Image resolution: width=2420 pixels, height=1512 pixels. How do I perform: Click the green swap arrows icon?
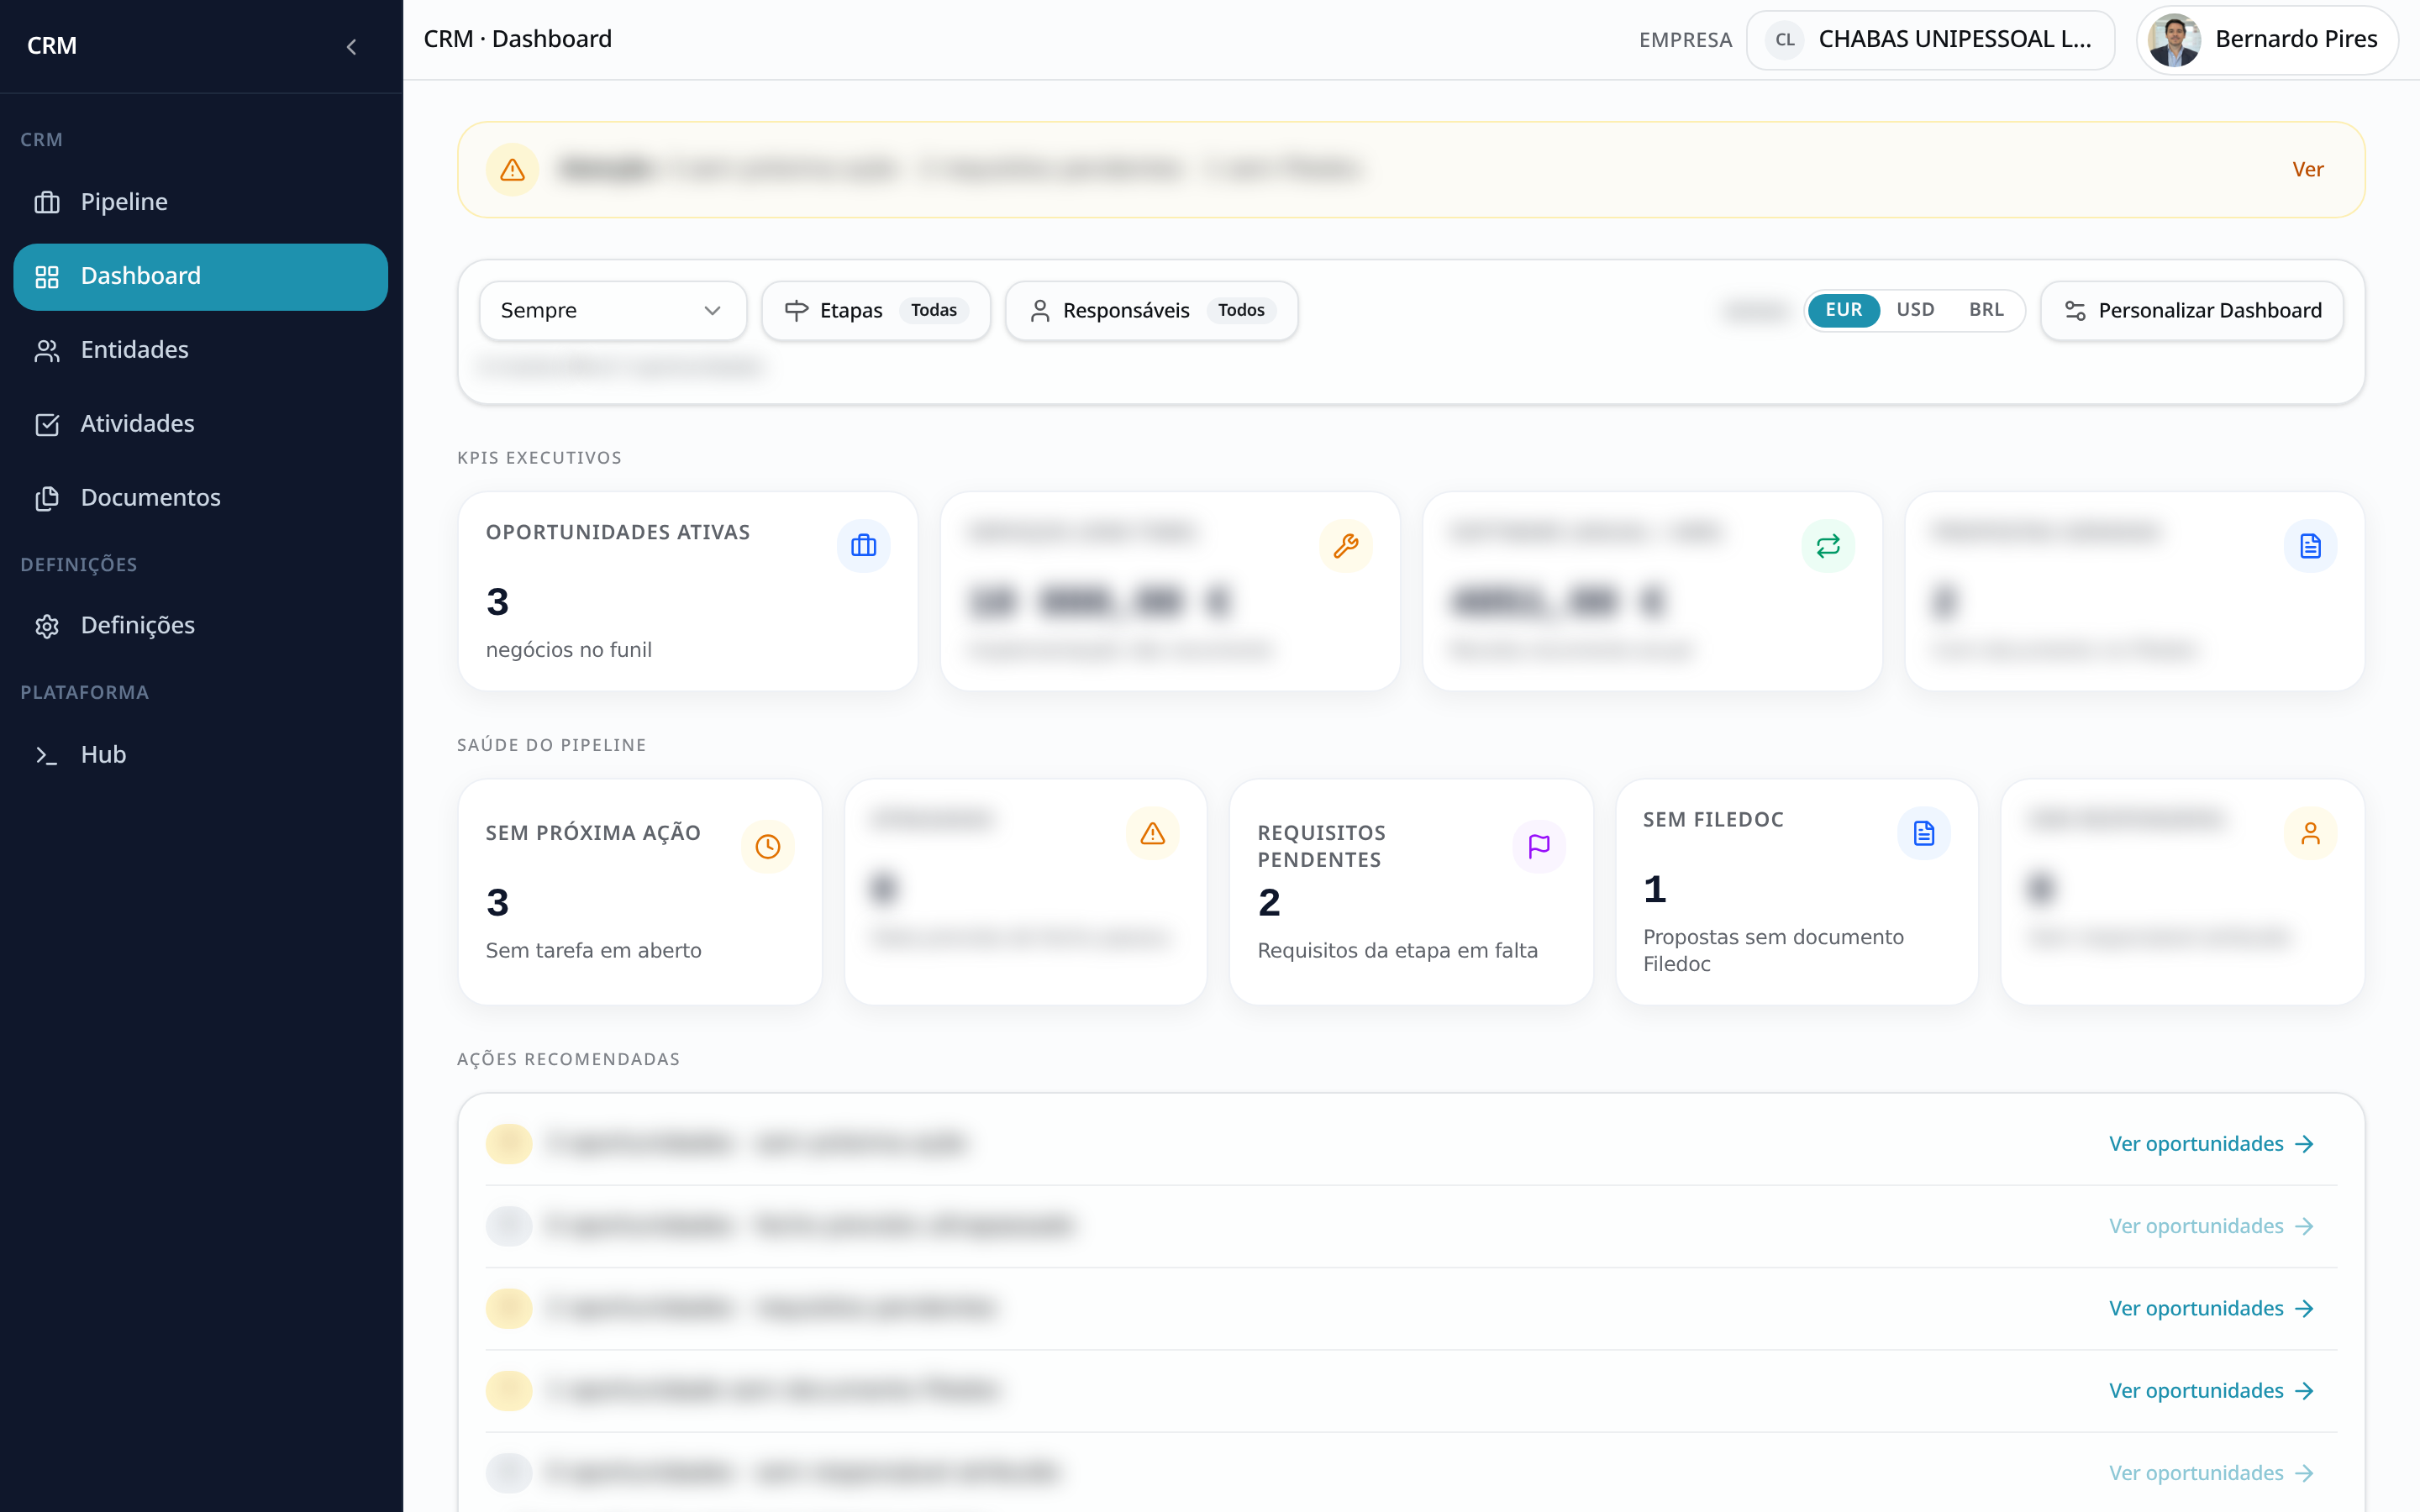(1828, 545)
